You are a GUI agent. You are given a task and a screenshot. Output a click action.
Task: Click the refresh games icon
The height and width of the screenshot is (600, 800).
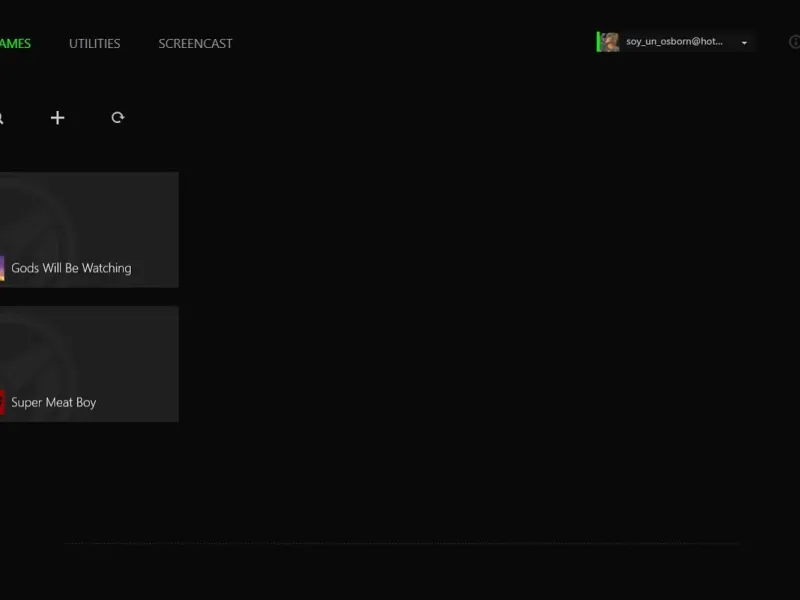coord(118,118)
